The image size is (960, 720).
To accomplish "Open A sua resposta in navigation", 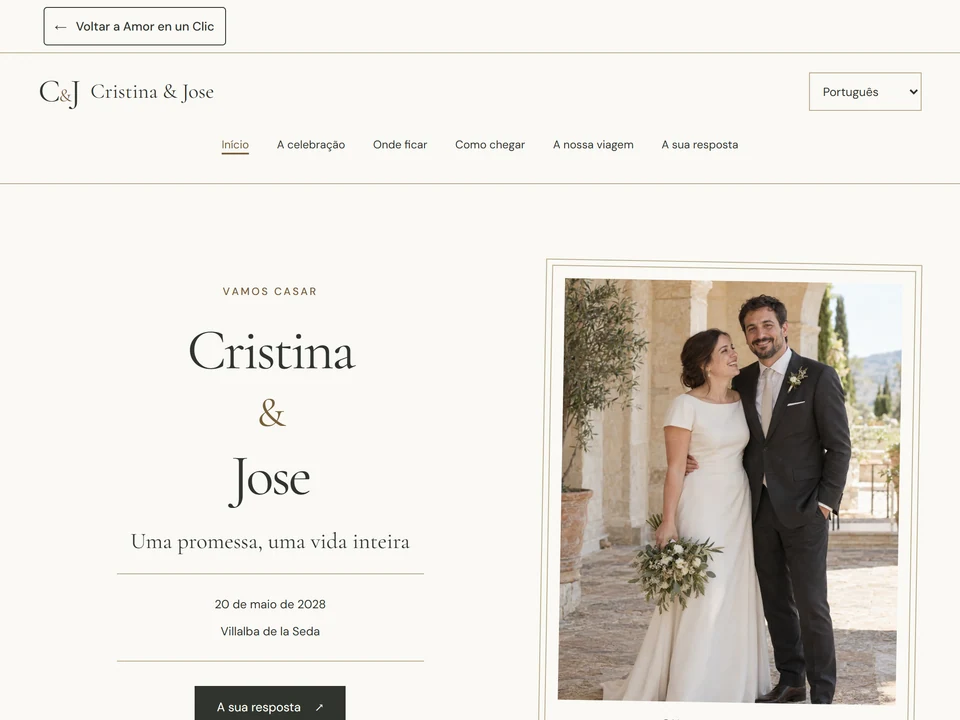I will 700,145.
